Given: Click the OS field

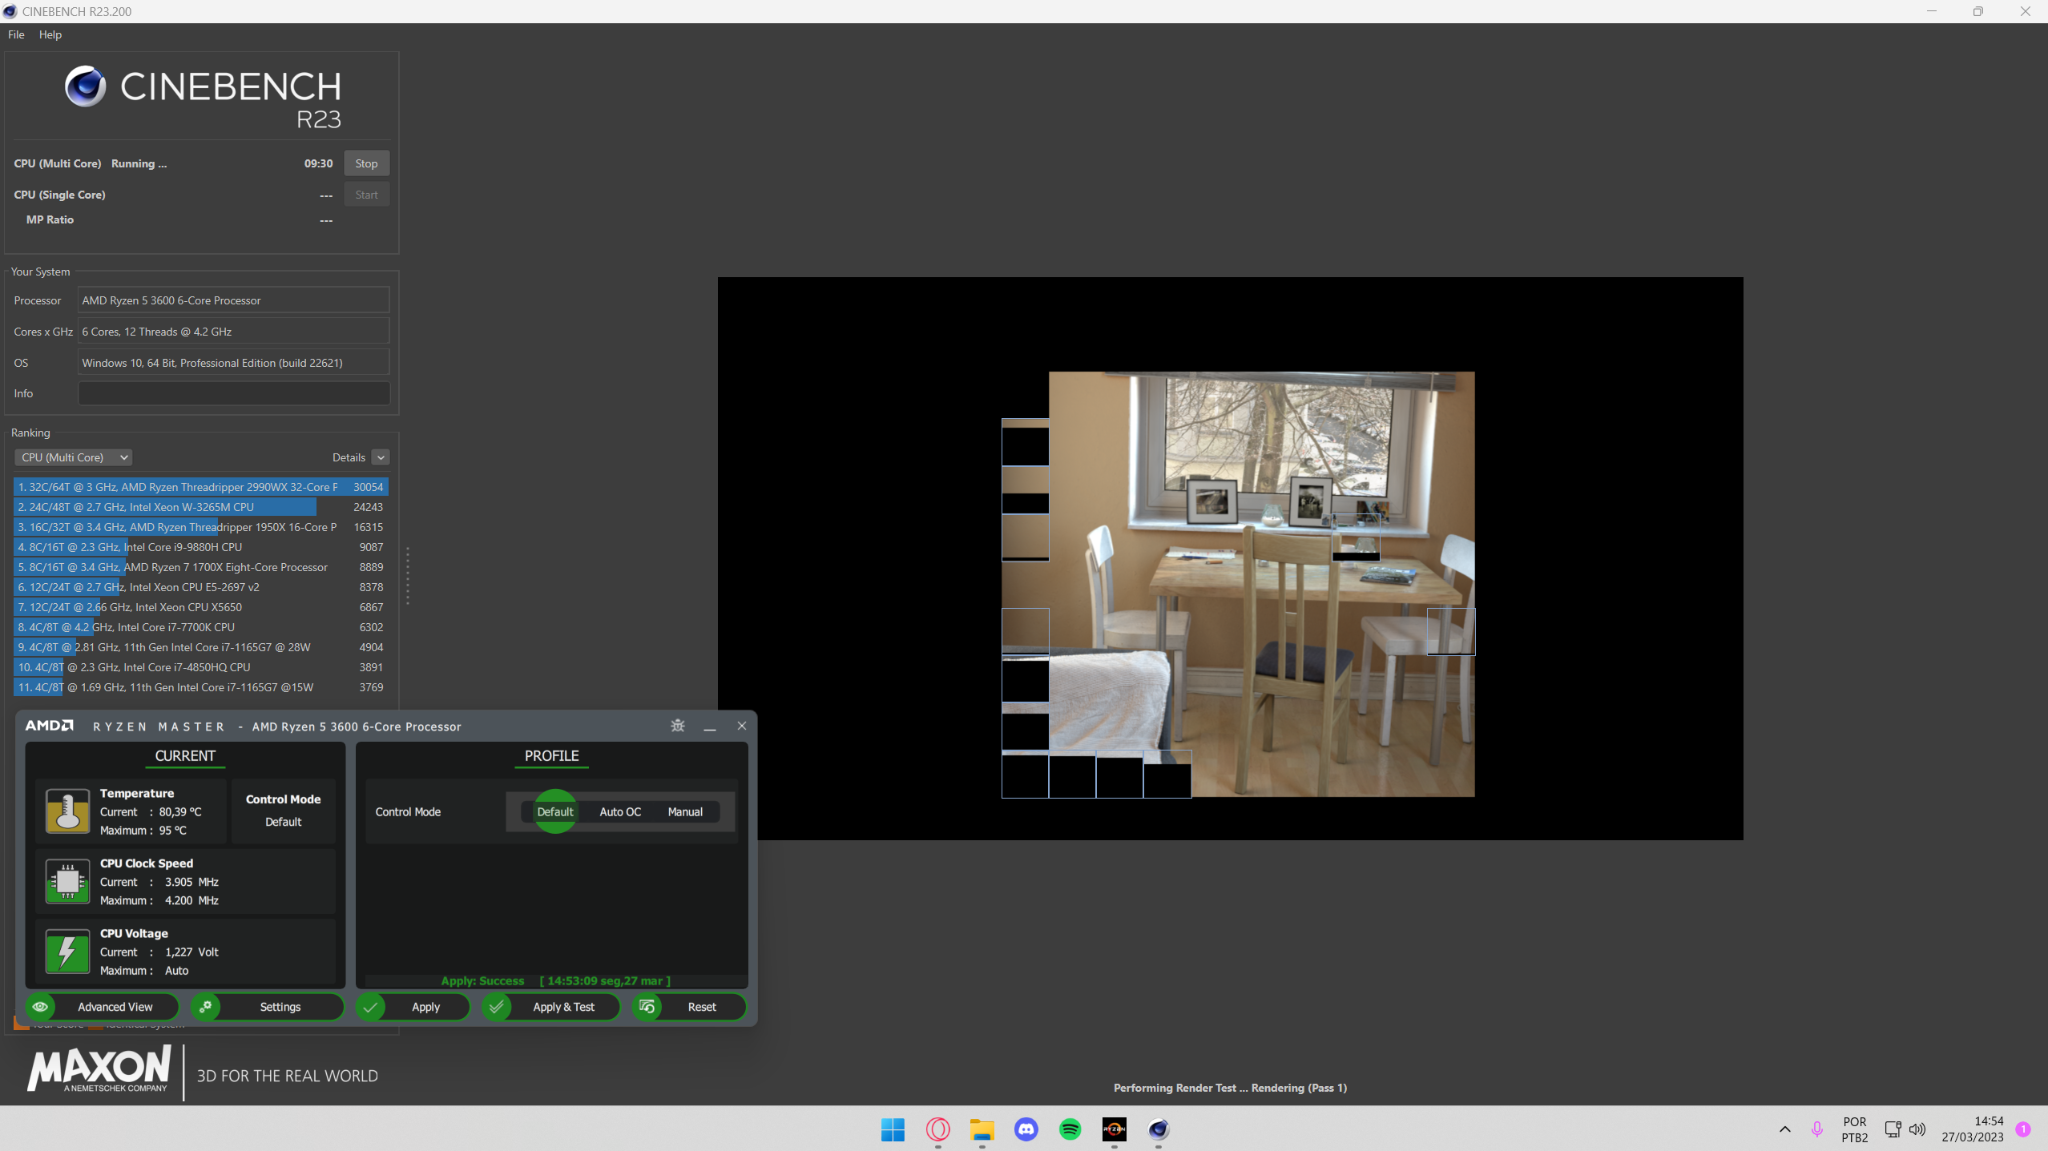Looking at the screenshot, I should (234, 363).
